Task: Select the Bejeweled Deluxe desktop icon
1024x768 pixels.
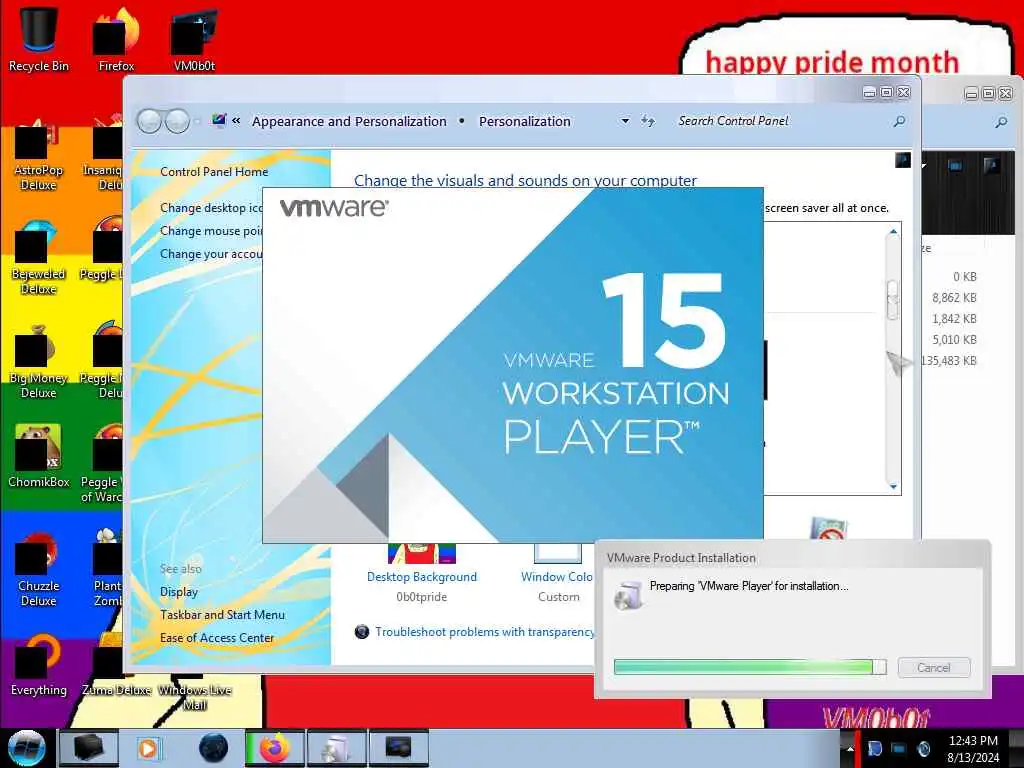Action: 39,259
